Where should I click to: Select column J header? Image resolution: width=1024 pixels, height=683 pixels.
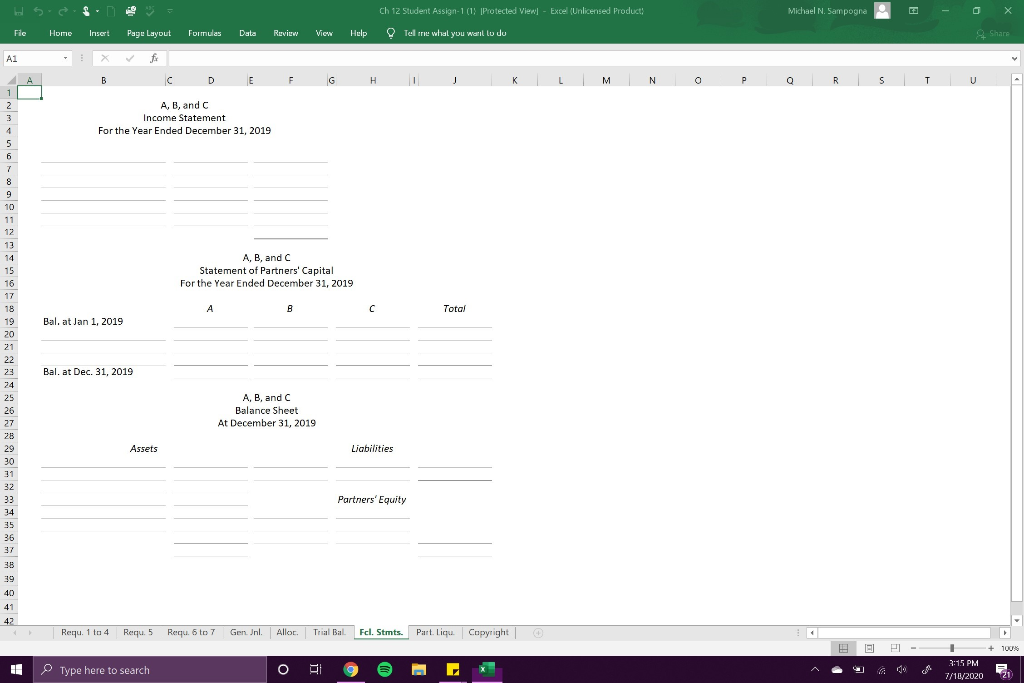click(x=455, y=80)
